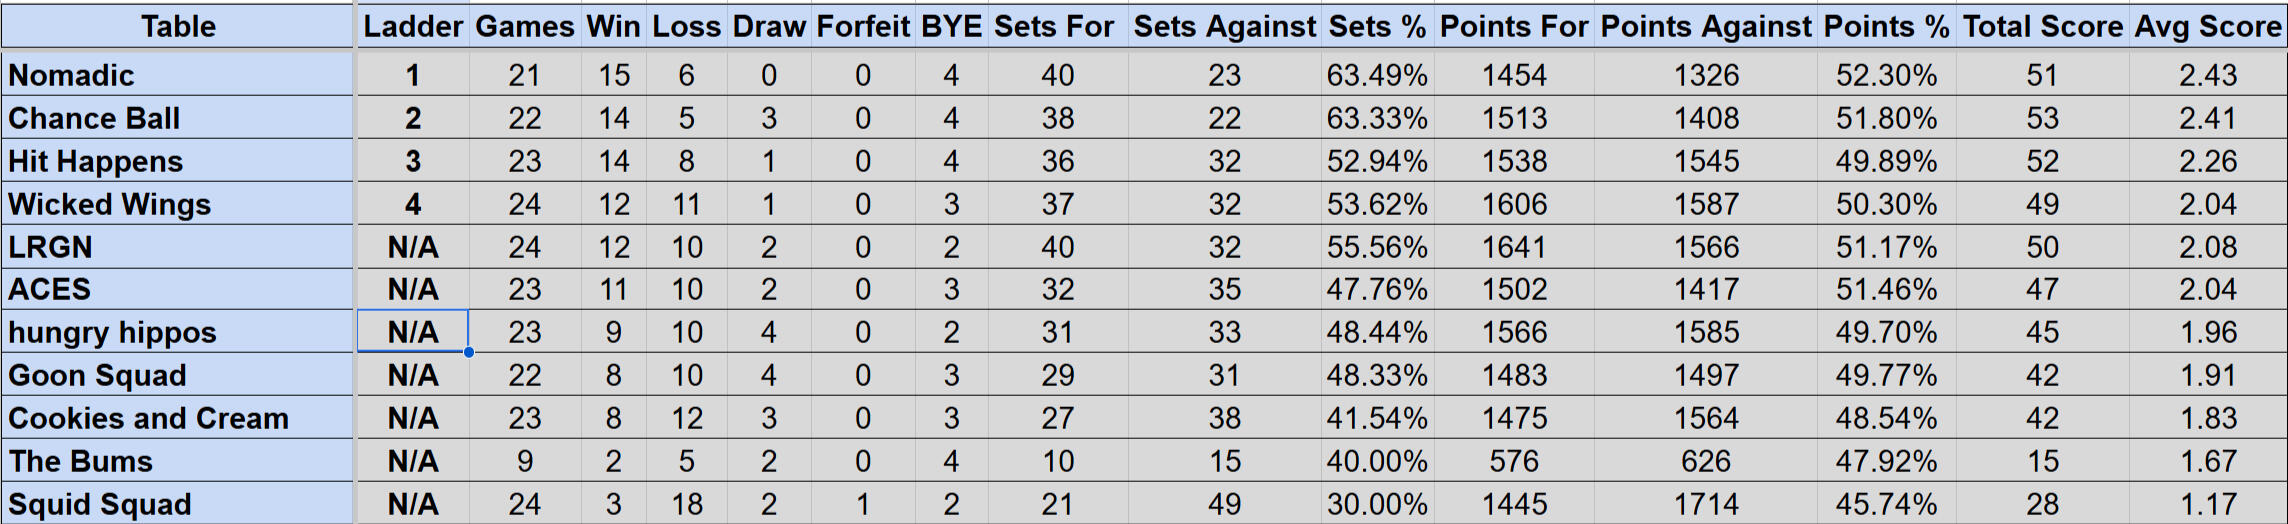Select the Points Against column header

(1706, 26)
